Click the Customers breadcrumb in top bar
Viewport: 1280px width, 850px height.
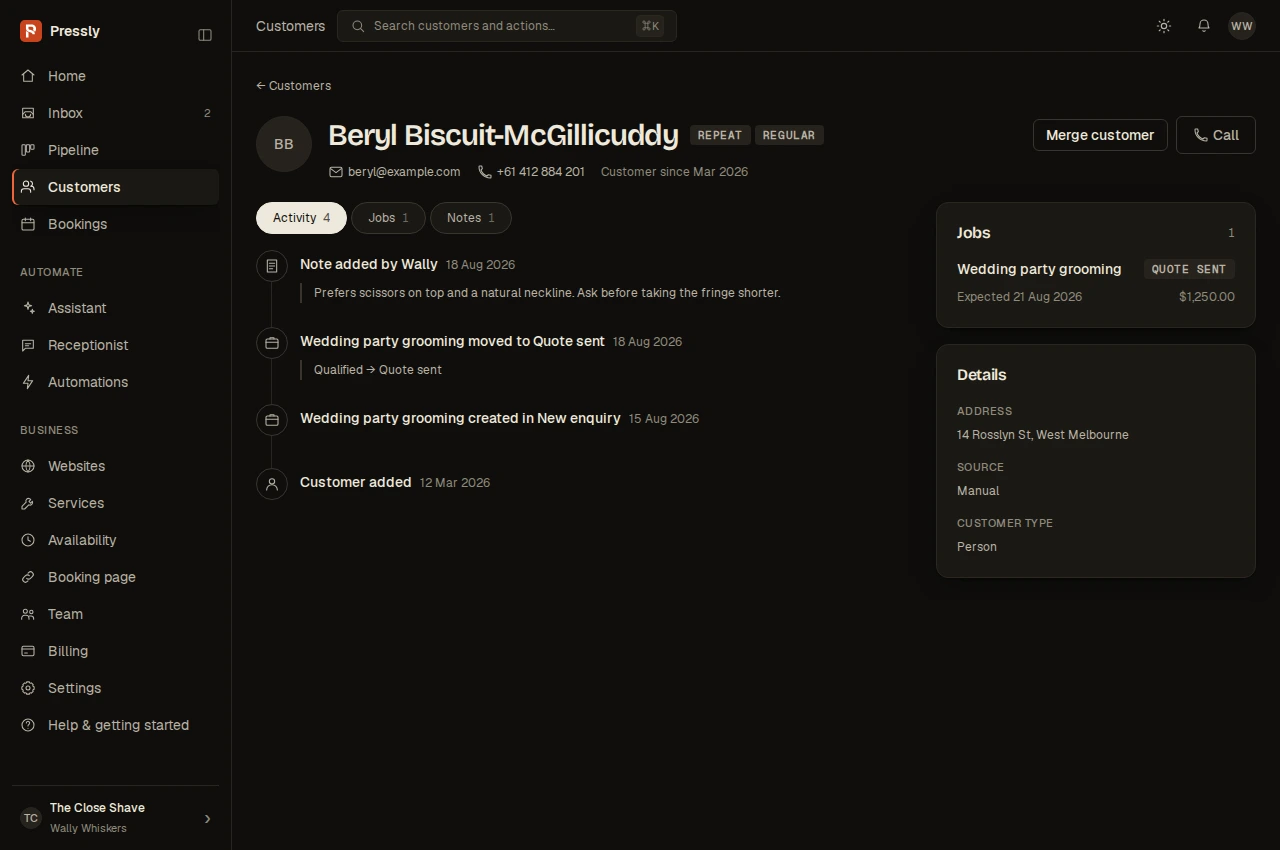(290, 26)
